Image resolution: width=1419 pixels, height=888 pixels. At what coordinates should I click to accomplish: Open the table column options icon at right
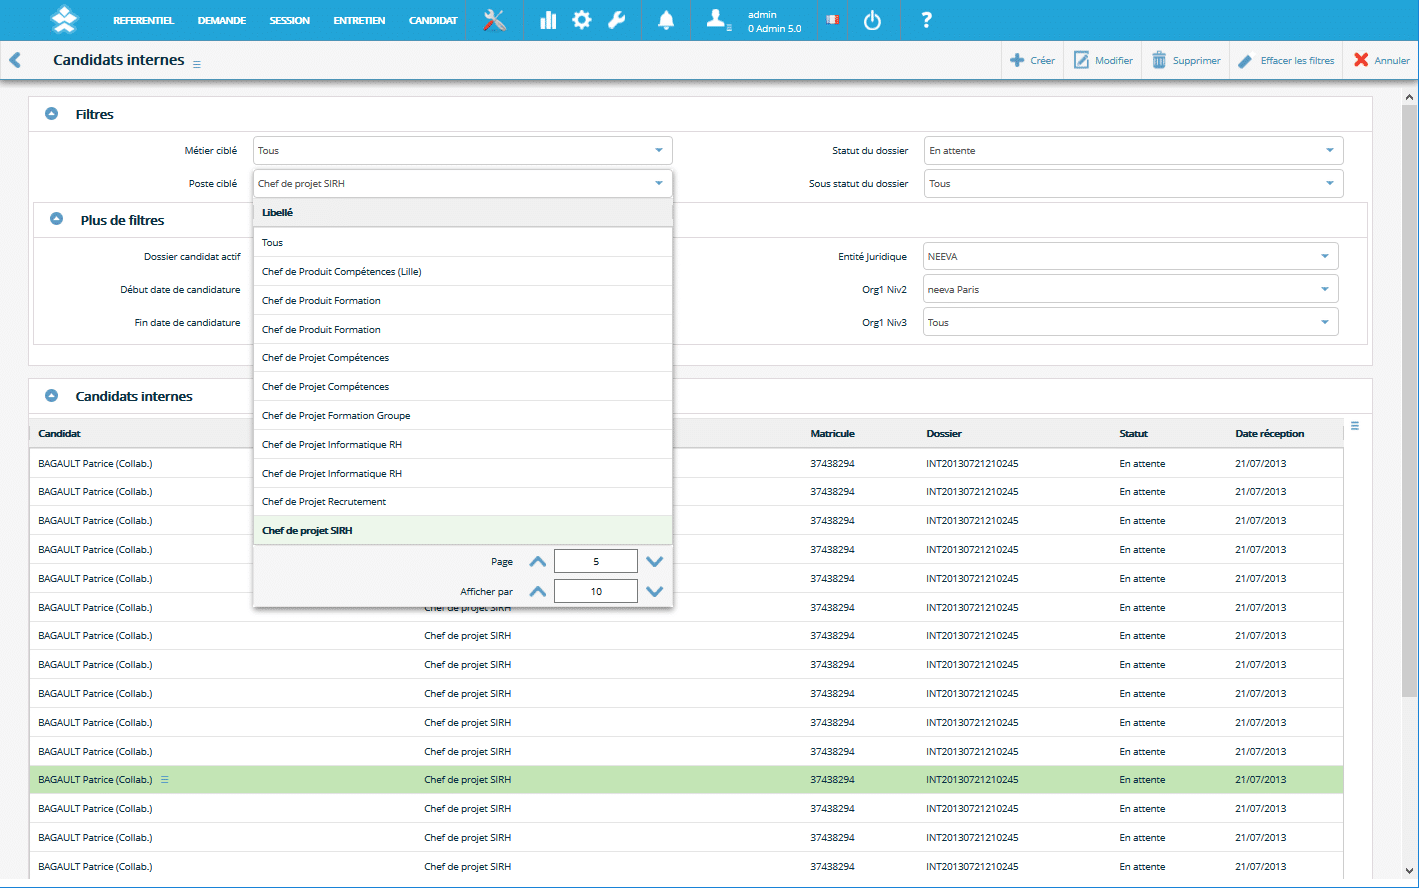coord(1355,426)
